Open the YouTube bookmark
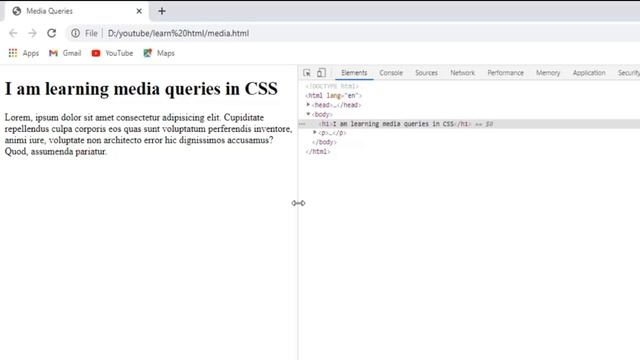Viewport: 640px width, 360px height. point(113,53)
